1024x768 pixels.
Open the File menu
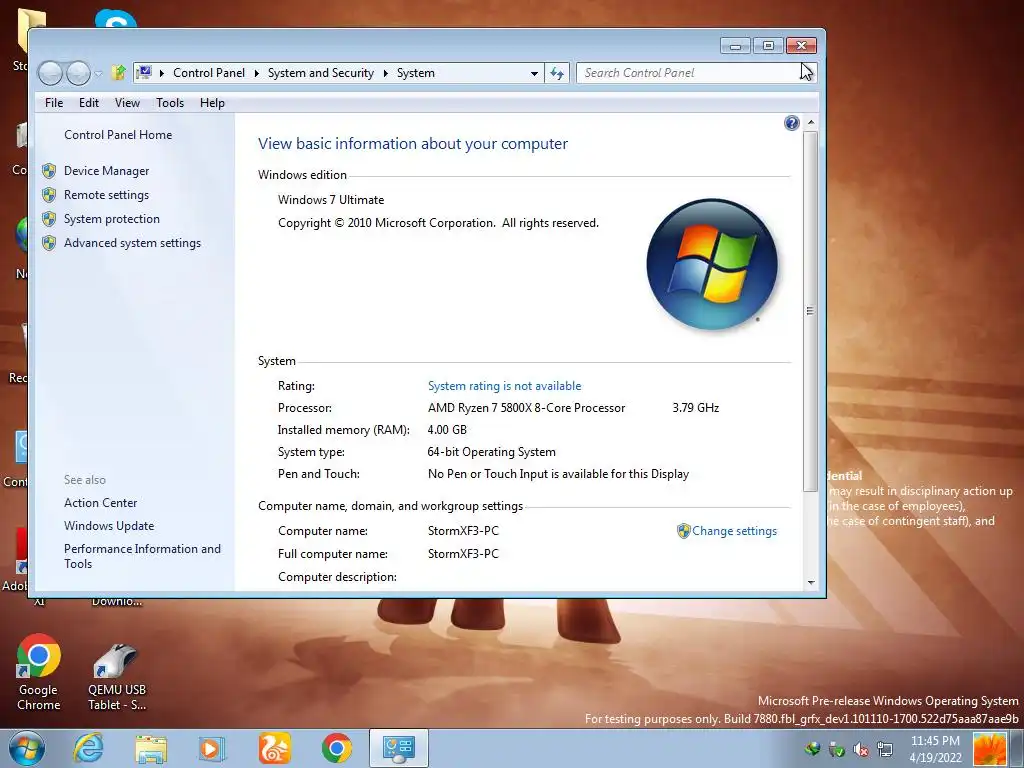pos(54,103)
